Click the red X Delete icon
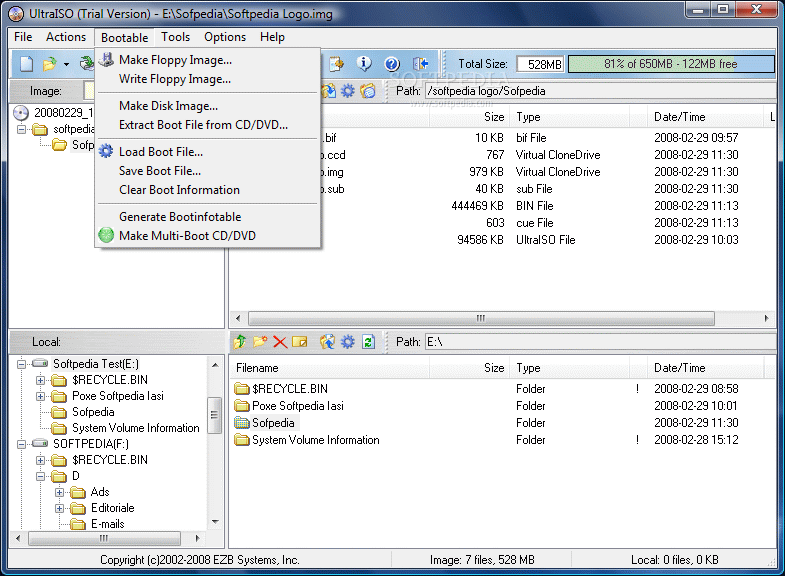 [280, 342]
